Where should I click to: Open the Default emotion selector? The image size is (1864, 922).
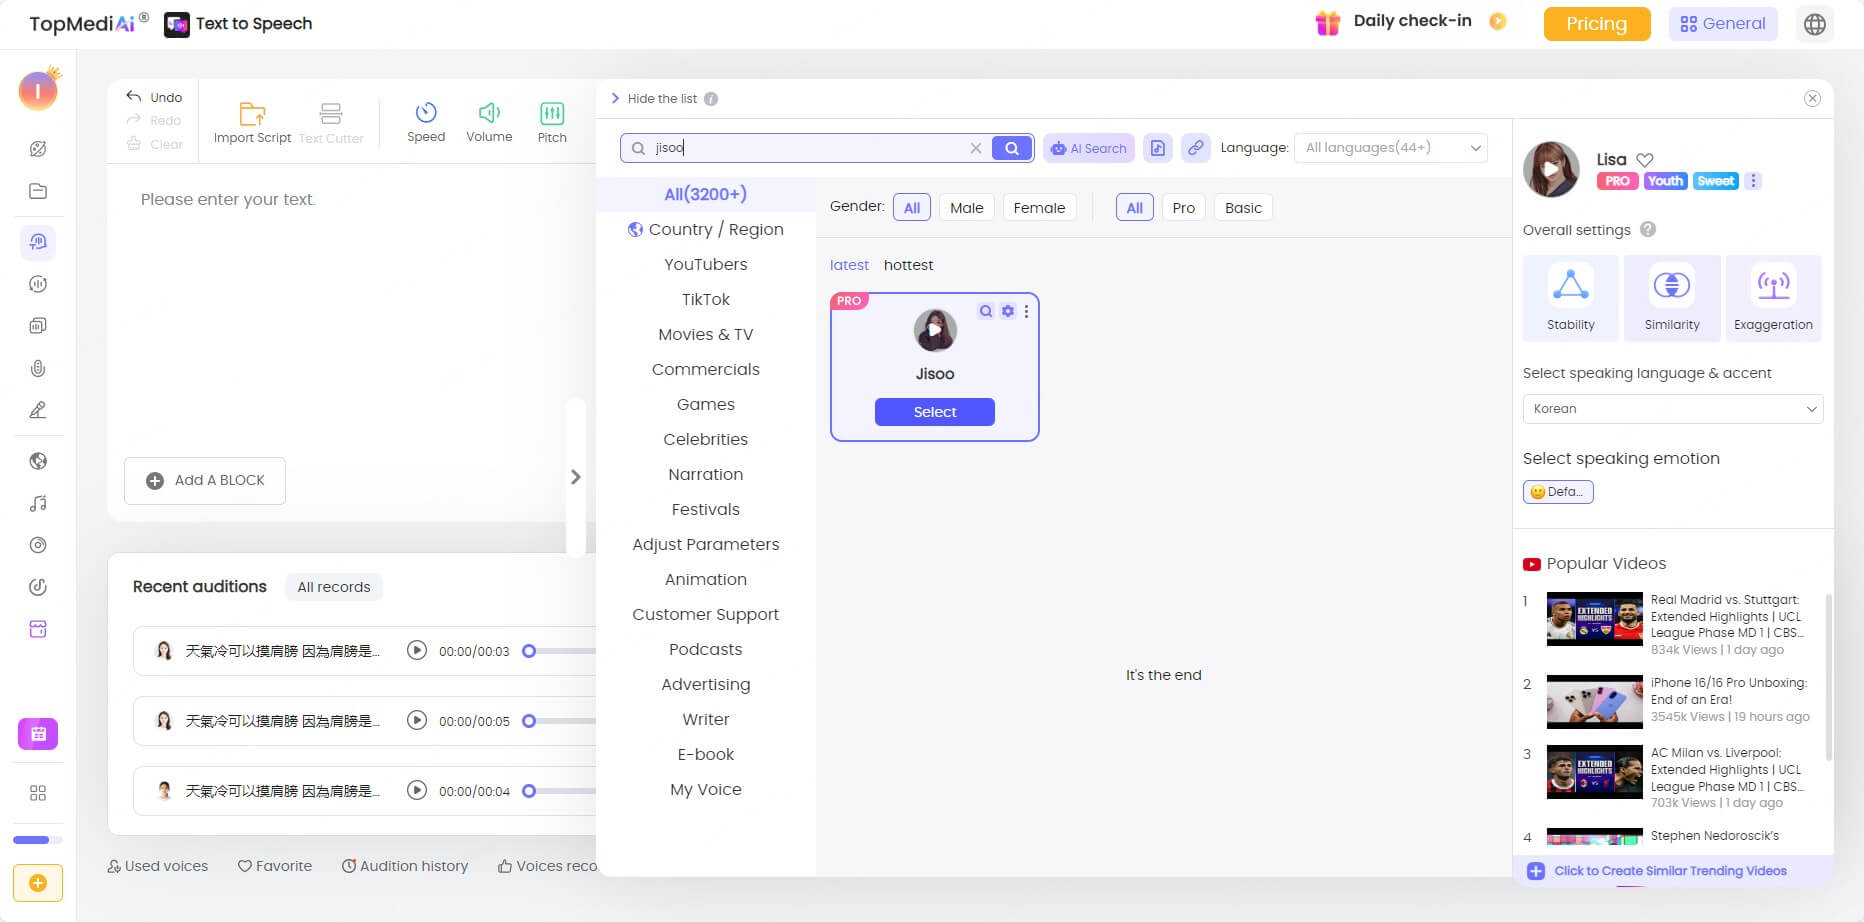[1557, 492]
